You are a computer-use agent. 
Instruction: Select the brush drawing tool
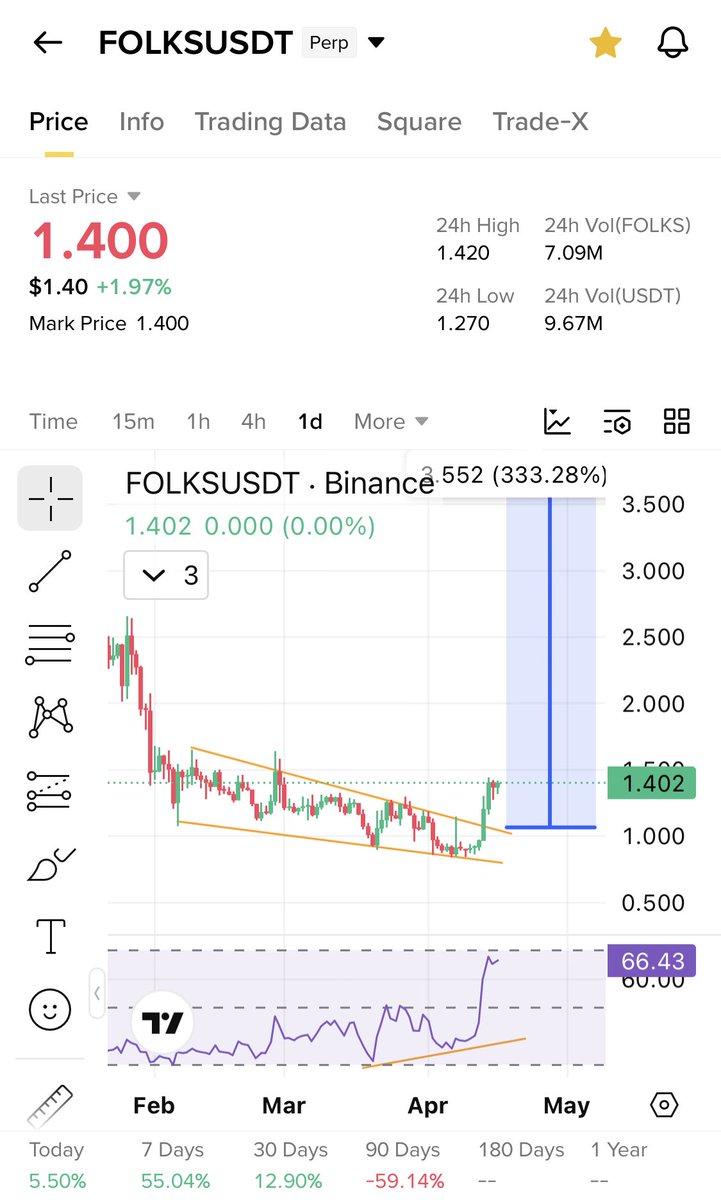(50, 863)
